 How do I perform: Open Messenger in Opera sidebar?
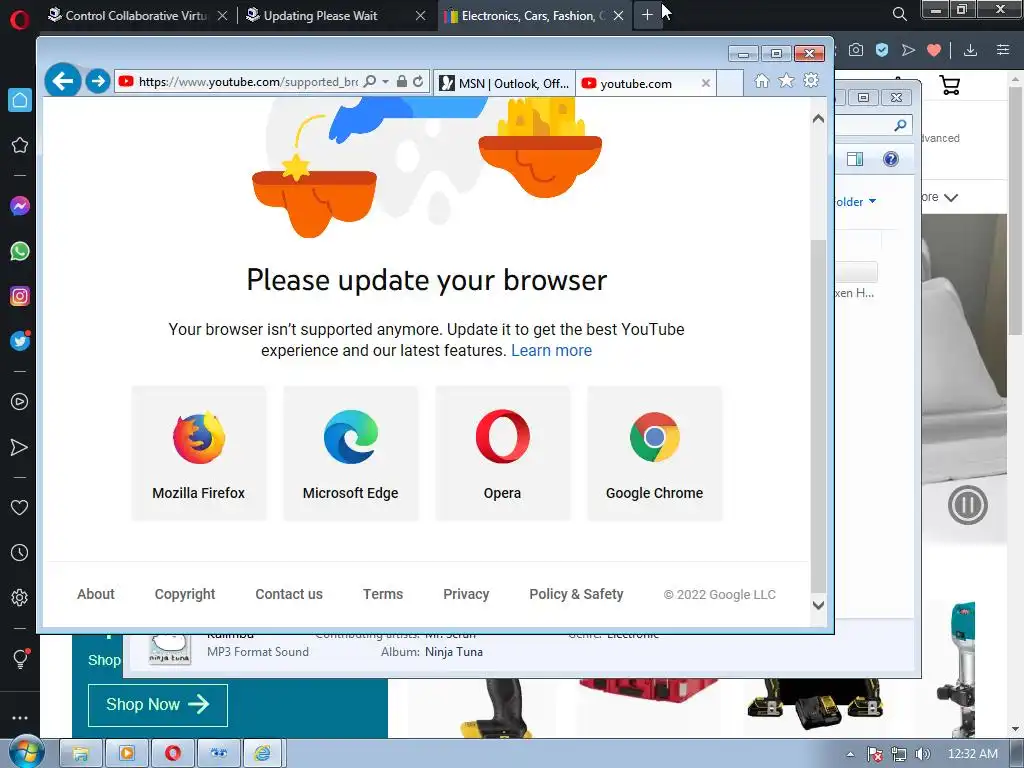pos(20,206)
